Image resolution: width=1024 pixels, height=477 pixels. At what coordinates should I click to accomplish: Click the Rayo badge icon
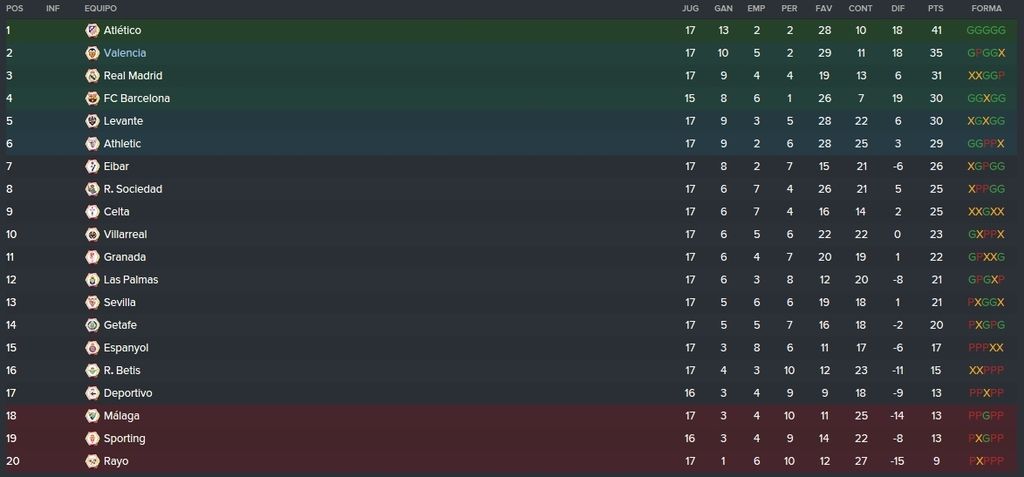(x=92, y=461)
